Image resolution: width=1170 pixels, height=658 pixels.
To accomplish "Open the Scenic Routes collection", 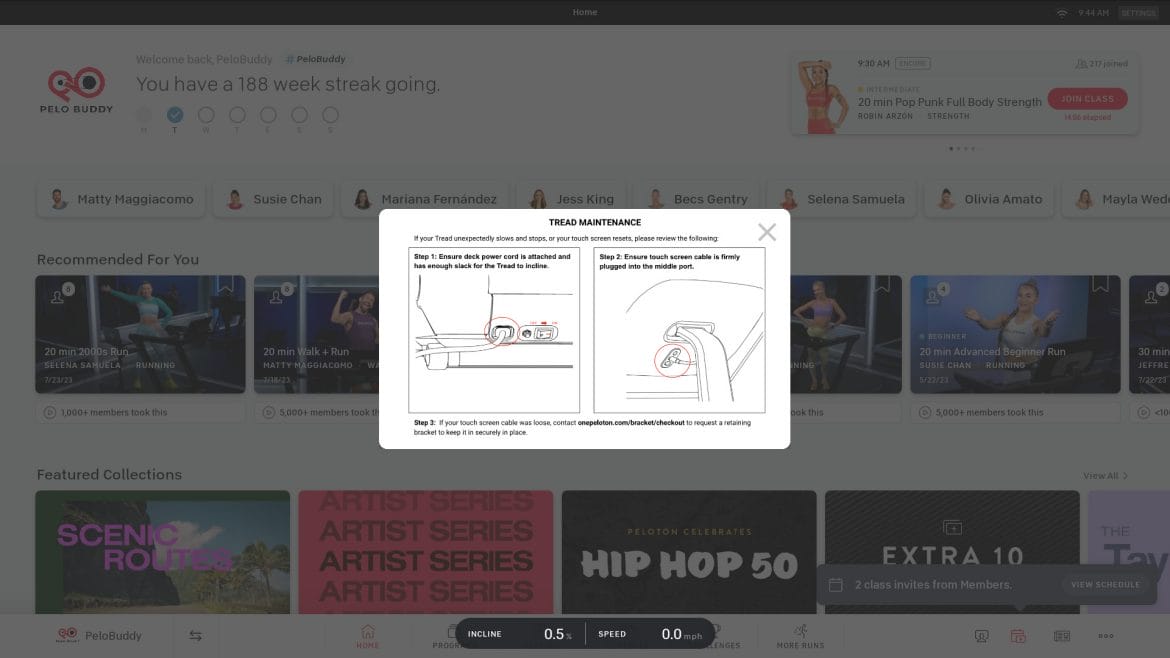I will pos(163,552).
